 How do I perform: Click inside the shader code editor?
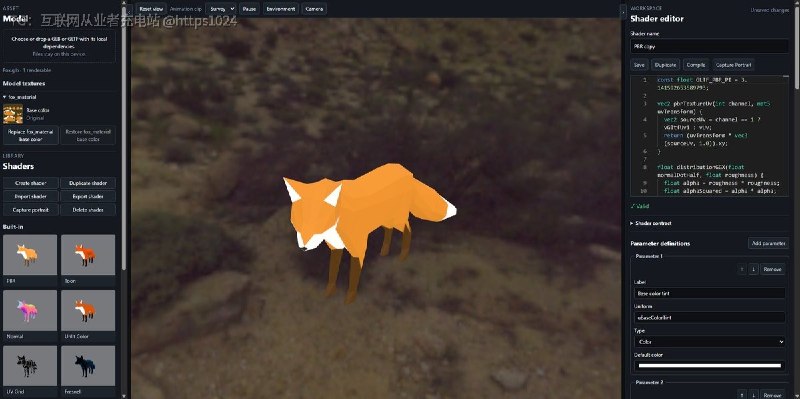click(x=710, y=135)
